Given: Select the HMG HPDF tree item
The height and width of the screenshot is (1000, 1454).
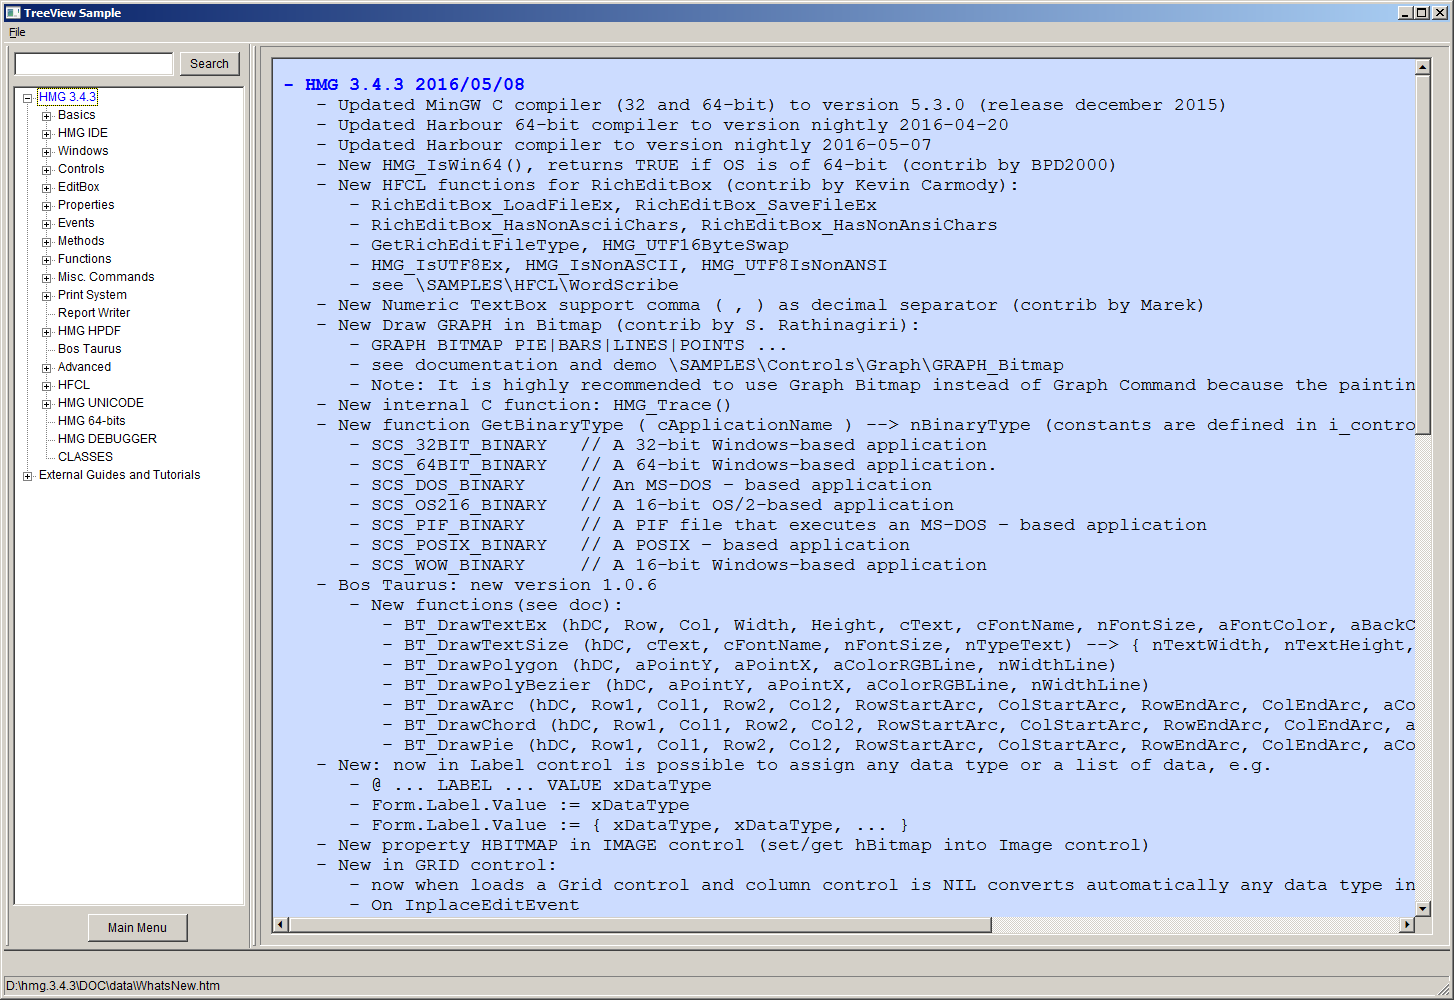Looking at the screenshot, I should click(x=89, y=331).
